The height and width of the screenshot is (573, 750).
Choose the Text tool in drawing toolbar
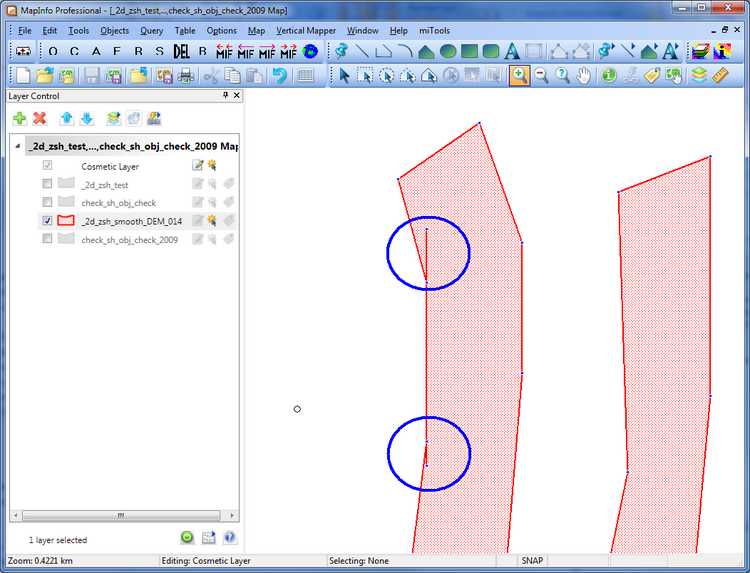point(512,51)
